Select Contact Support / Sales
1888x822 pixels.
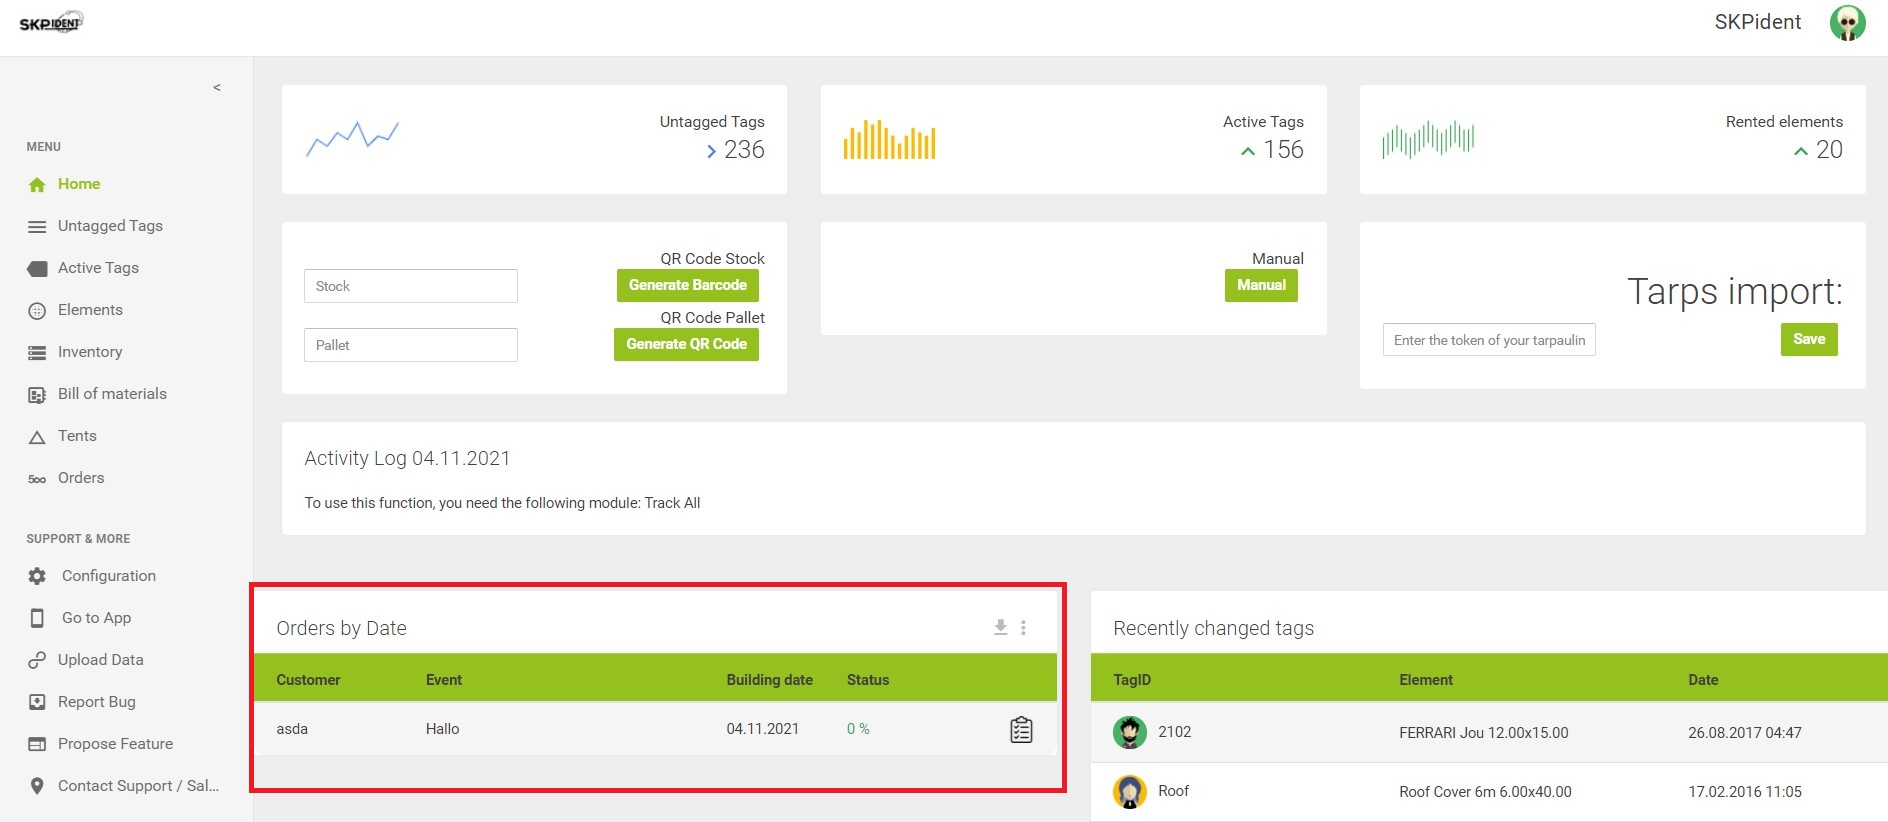138,786
